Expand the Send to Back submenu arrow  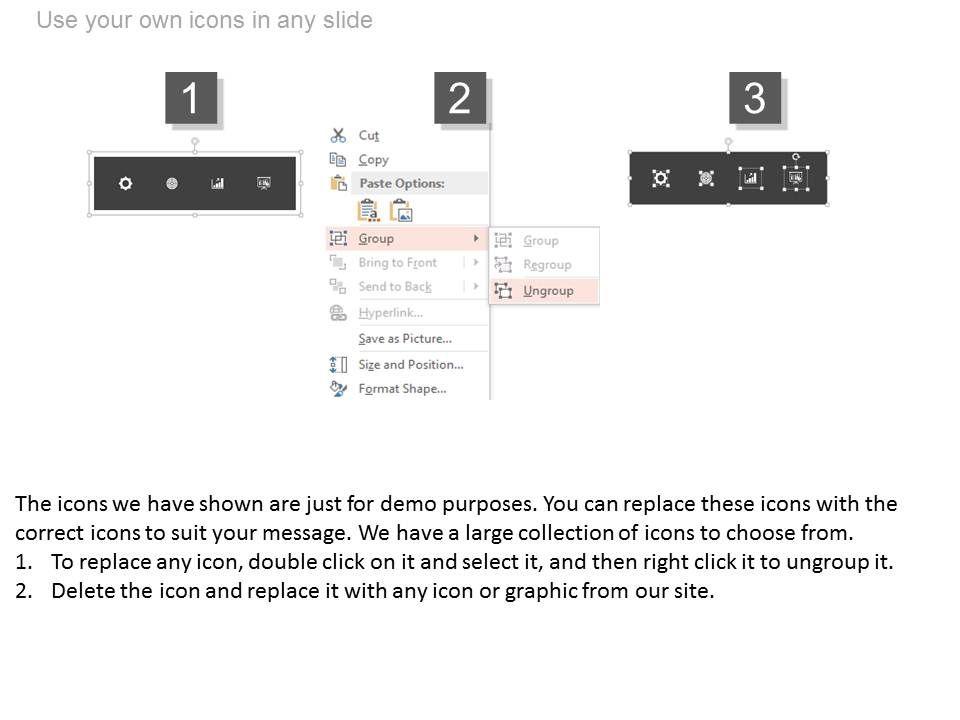(476, 287)
